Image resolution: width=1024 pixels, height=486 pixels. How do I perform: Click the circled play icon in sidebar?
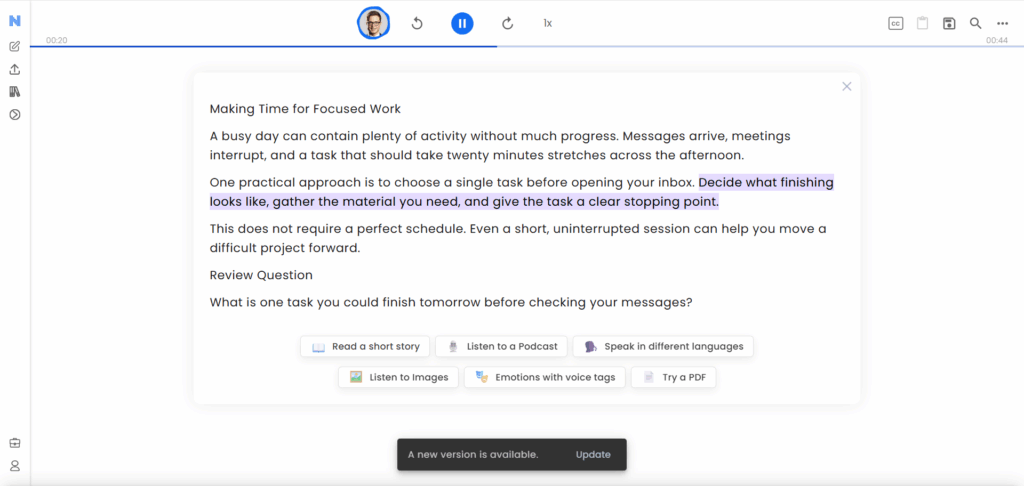point(14,115)
